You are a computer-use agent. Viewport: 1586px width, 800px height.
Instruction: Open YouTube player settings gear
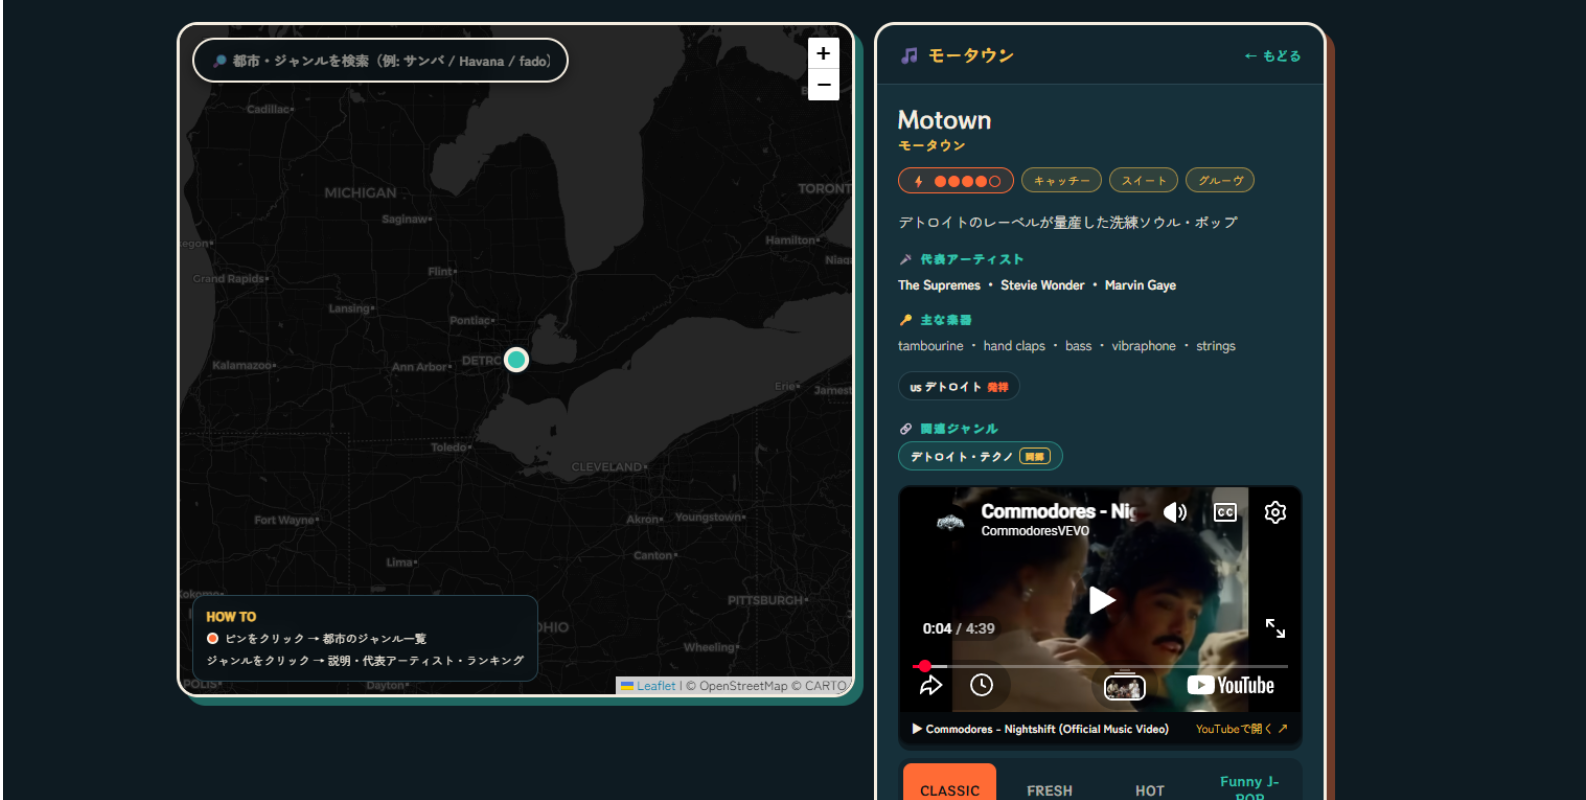pos(1275,512)
